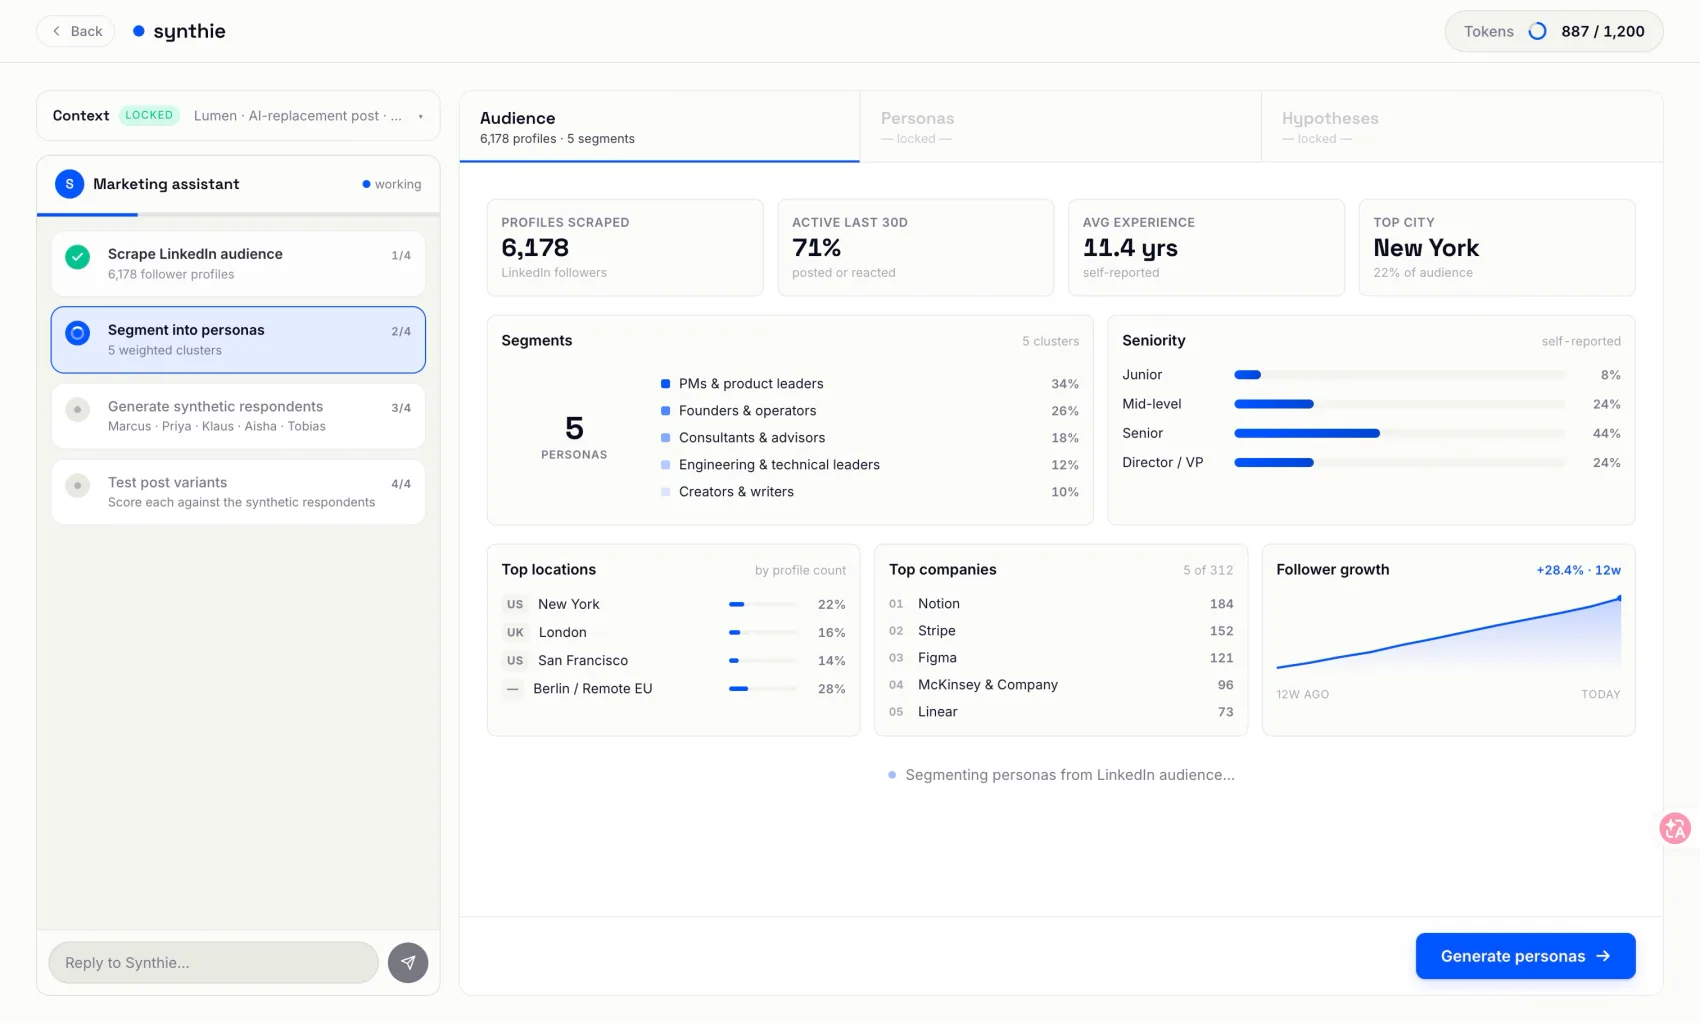Switch to the Hypotheses tab
Image resolution: width=1700 pixels, height=1023 pixels.
click(1462, 127)
